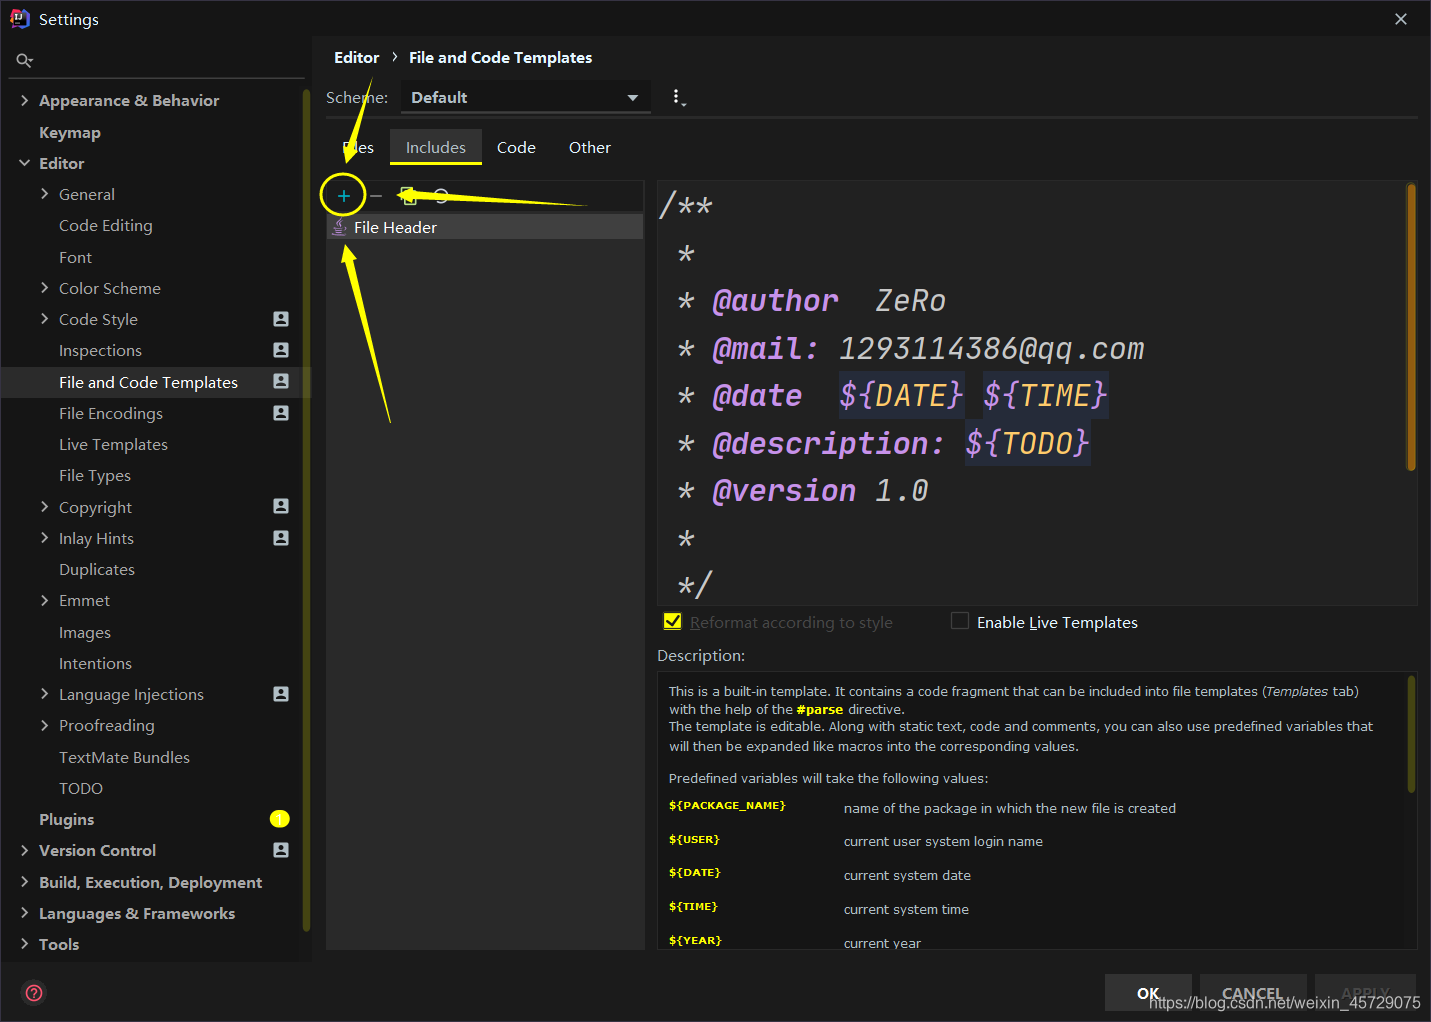
Task: Click the minus icon to remove template
Action: [x=376, y=196]
